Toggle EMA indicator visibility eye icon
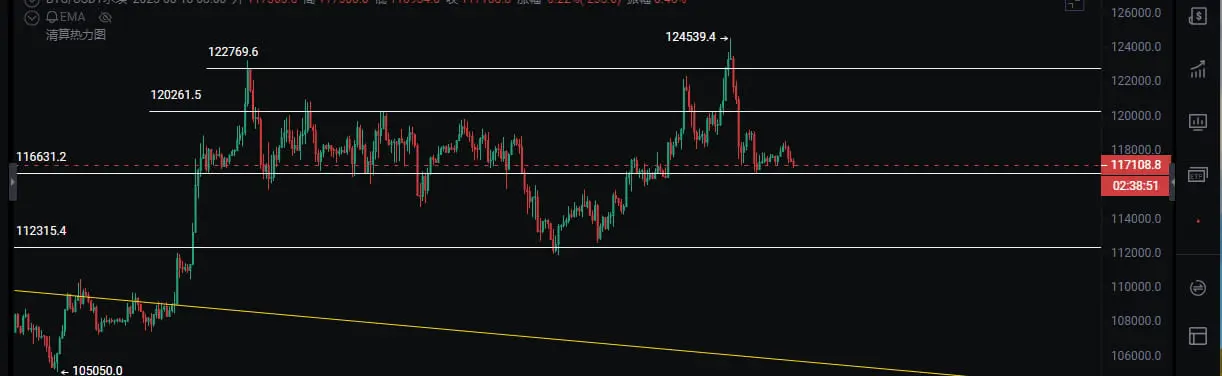Viewport: 1222px width, 376px height. pyautogui.click(x=105, y=17)
